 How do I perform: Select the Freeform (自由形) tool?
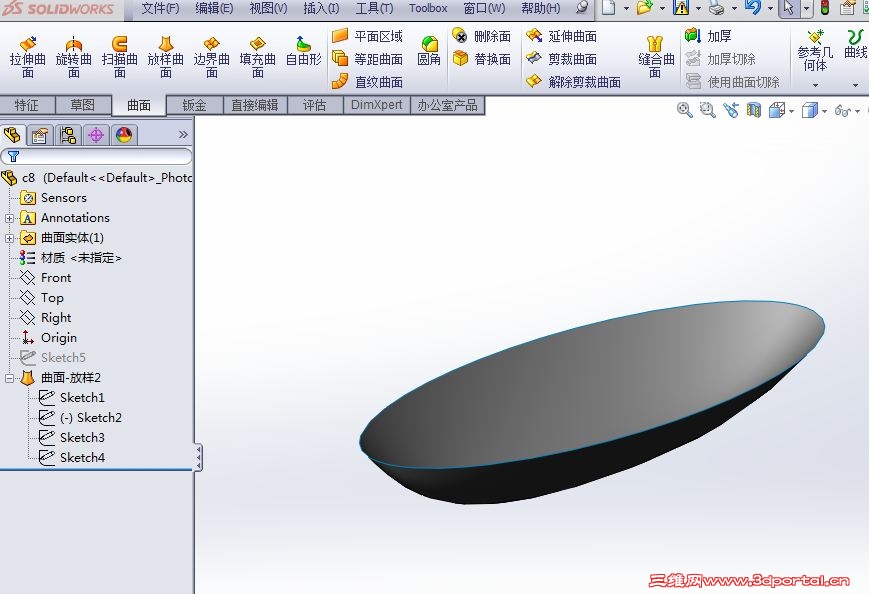pyautogui.click(x=303, y=51)
